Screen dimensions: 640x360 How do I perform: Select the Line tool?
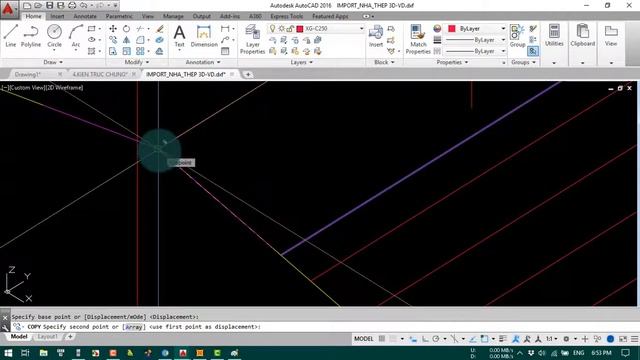pyautogui.click(x=11, y=35)
